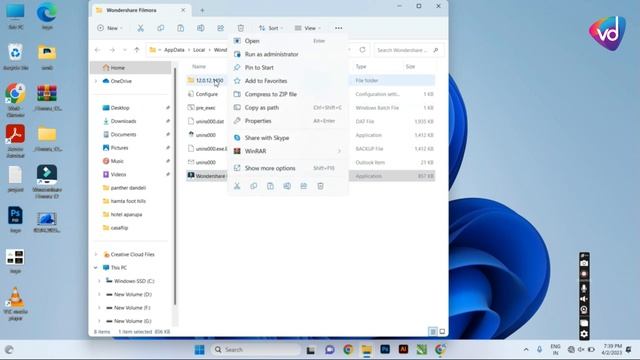Select Home in the navigation pane
Viewport: 640px width, 360px height.
pos(131,68)
